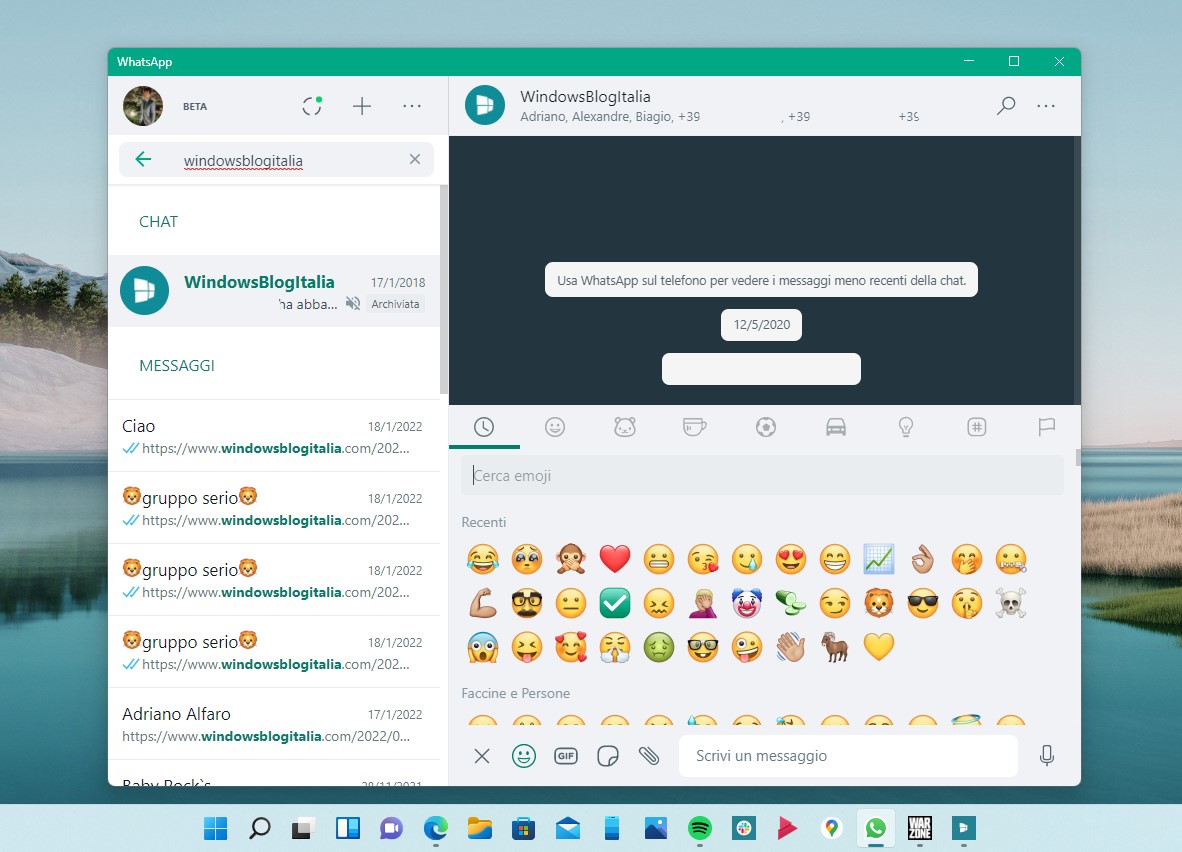Insert the heart-eyes emoji

pyautogui.click(x=791, y=559)
